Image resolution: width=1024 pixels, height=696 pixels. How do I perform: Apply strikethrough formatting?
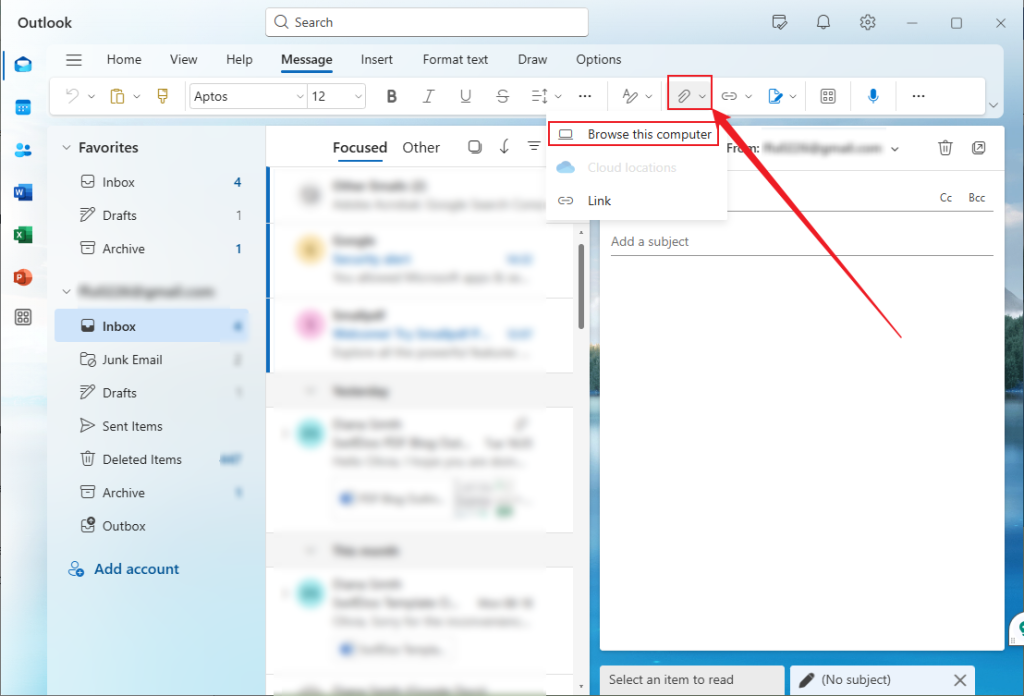coord(502,95)
